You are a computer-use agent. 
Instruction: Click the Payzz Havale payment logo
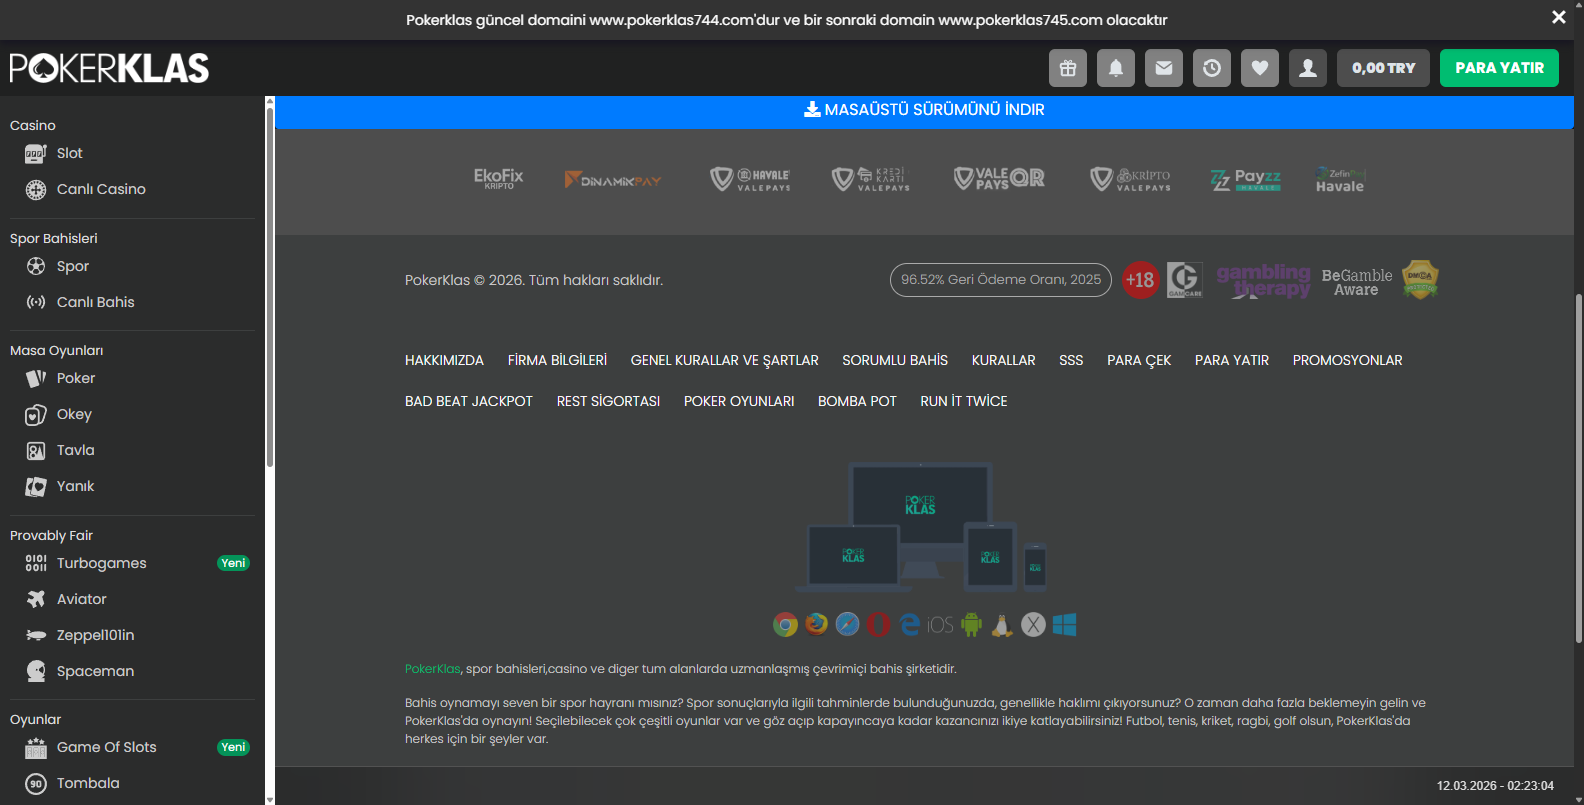click(1246, 180)
